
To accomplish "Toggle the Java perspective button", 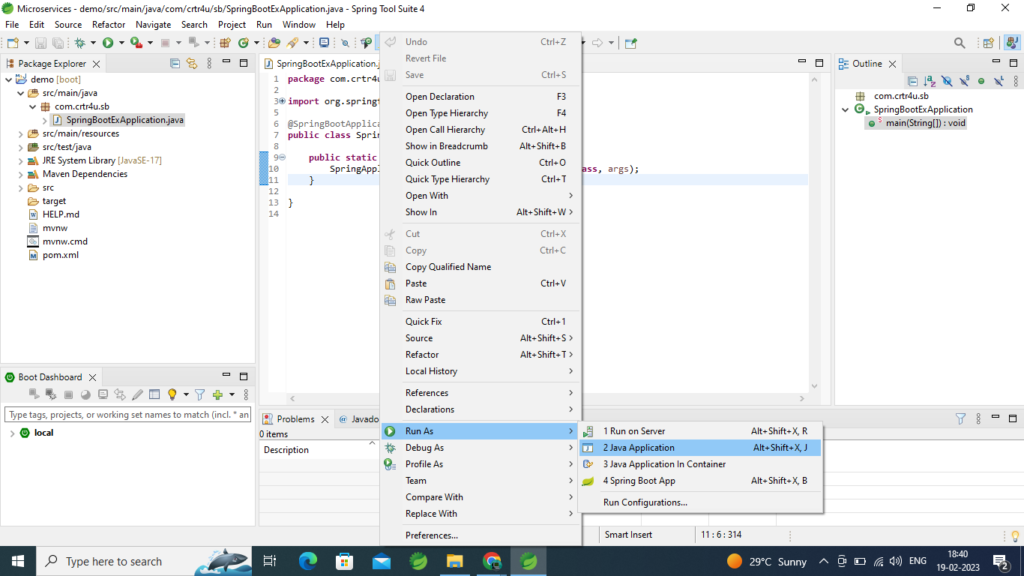I will point(1012,43).
